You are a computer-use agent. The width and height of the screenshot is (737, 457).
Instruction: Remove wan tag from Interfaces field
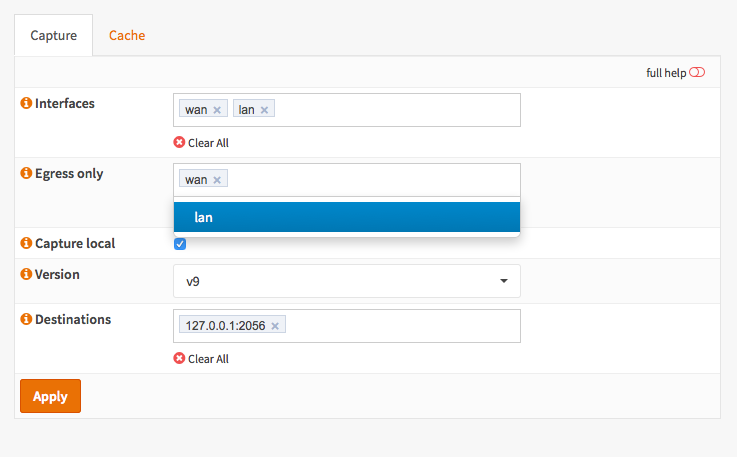click(x=217, y=110)
